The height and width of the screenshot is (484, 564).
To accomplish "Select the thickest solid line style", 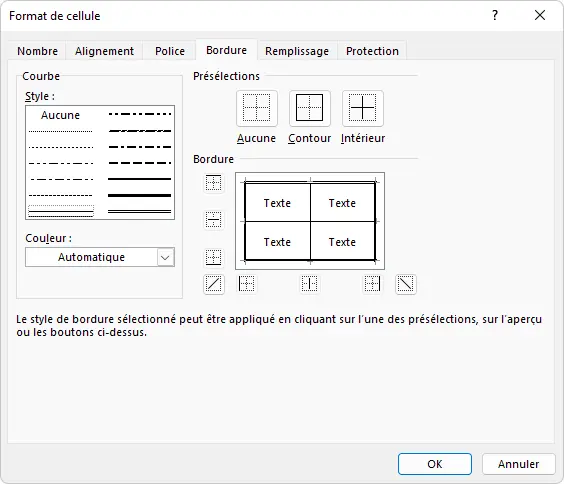I will 140,196.
